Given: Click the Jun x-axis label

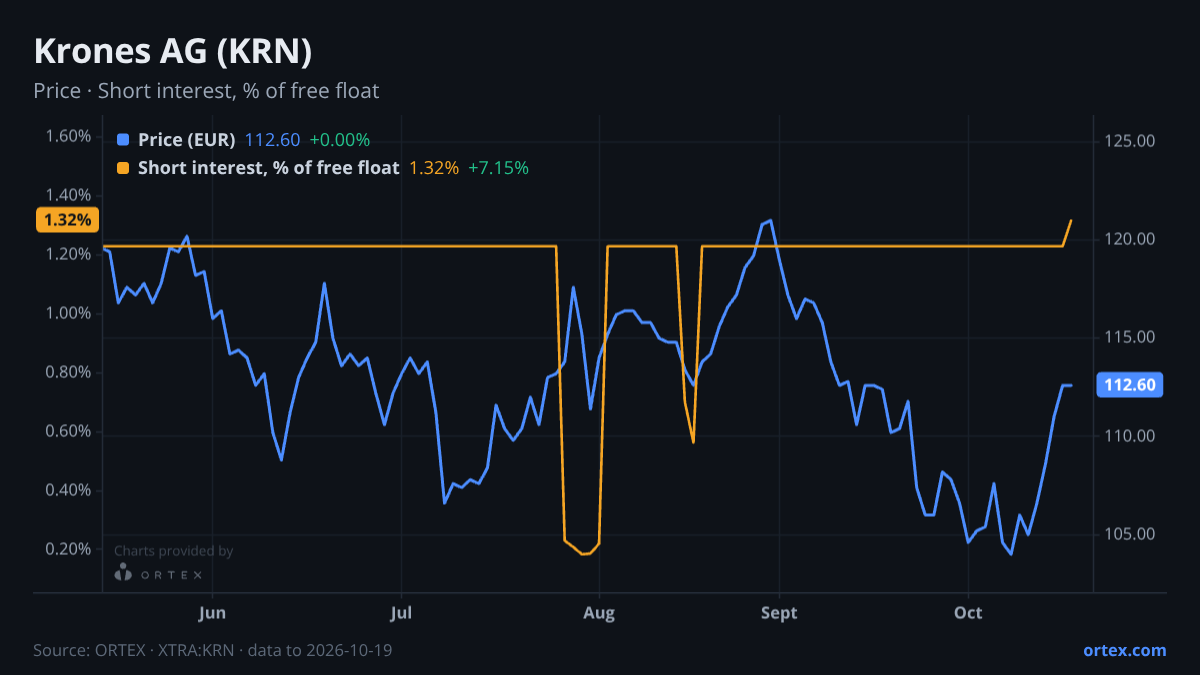Looking at the screenshot, I should coord(212,613).
